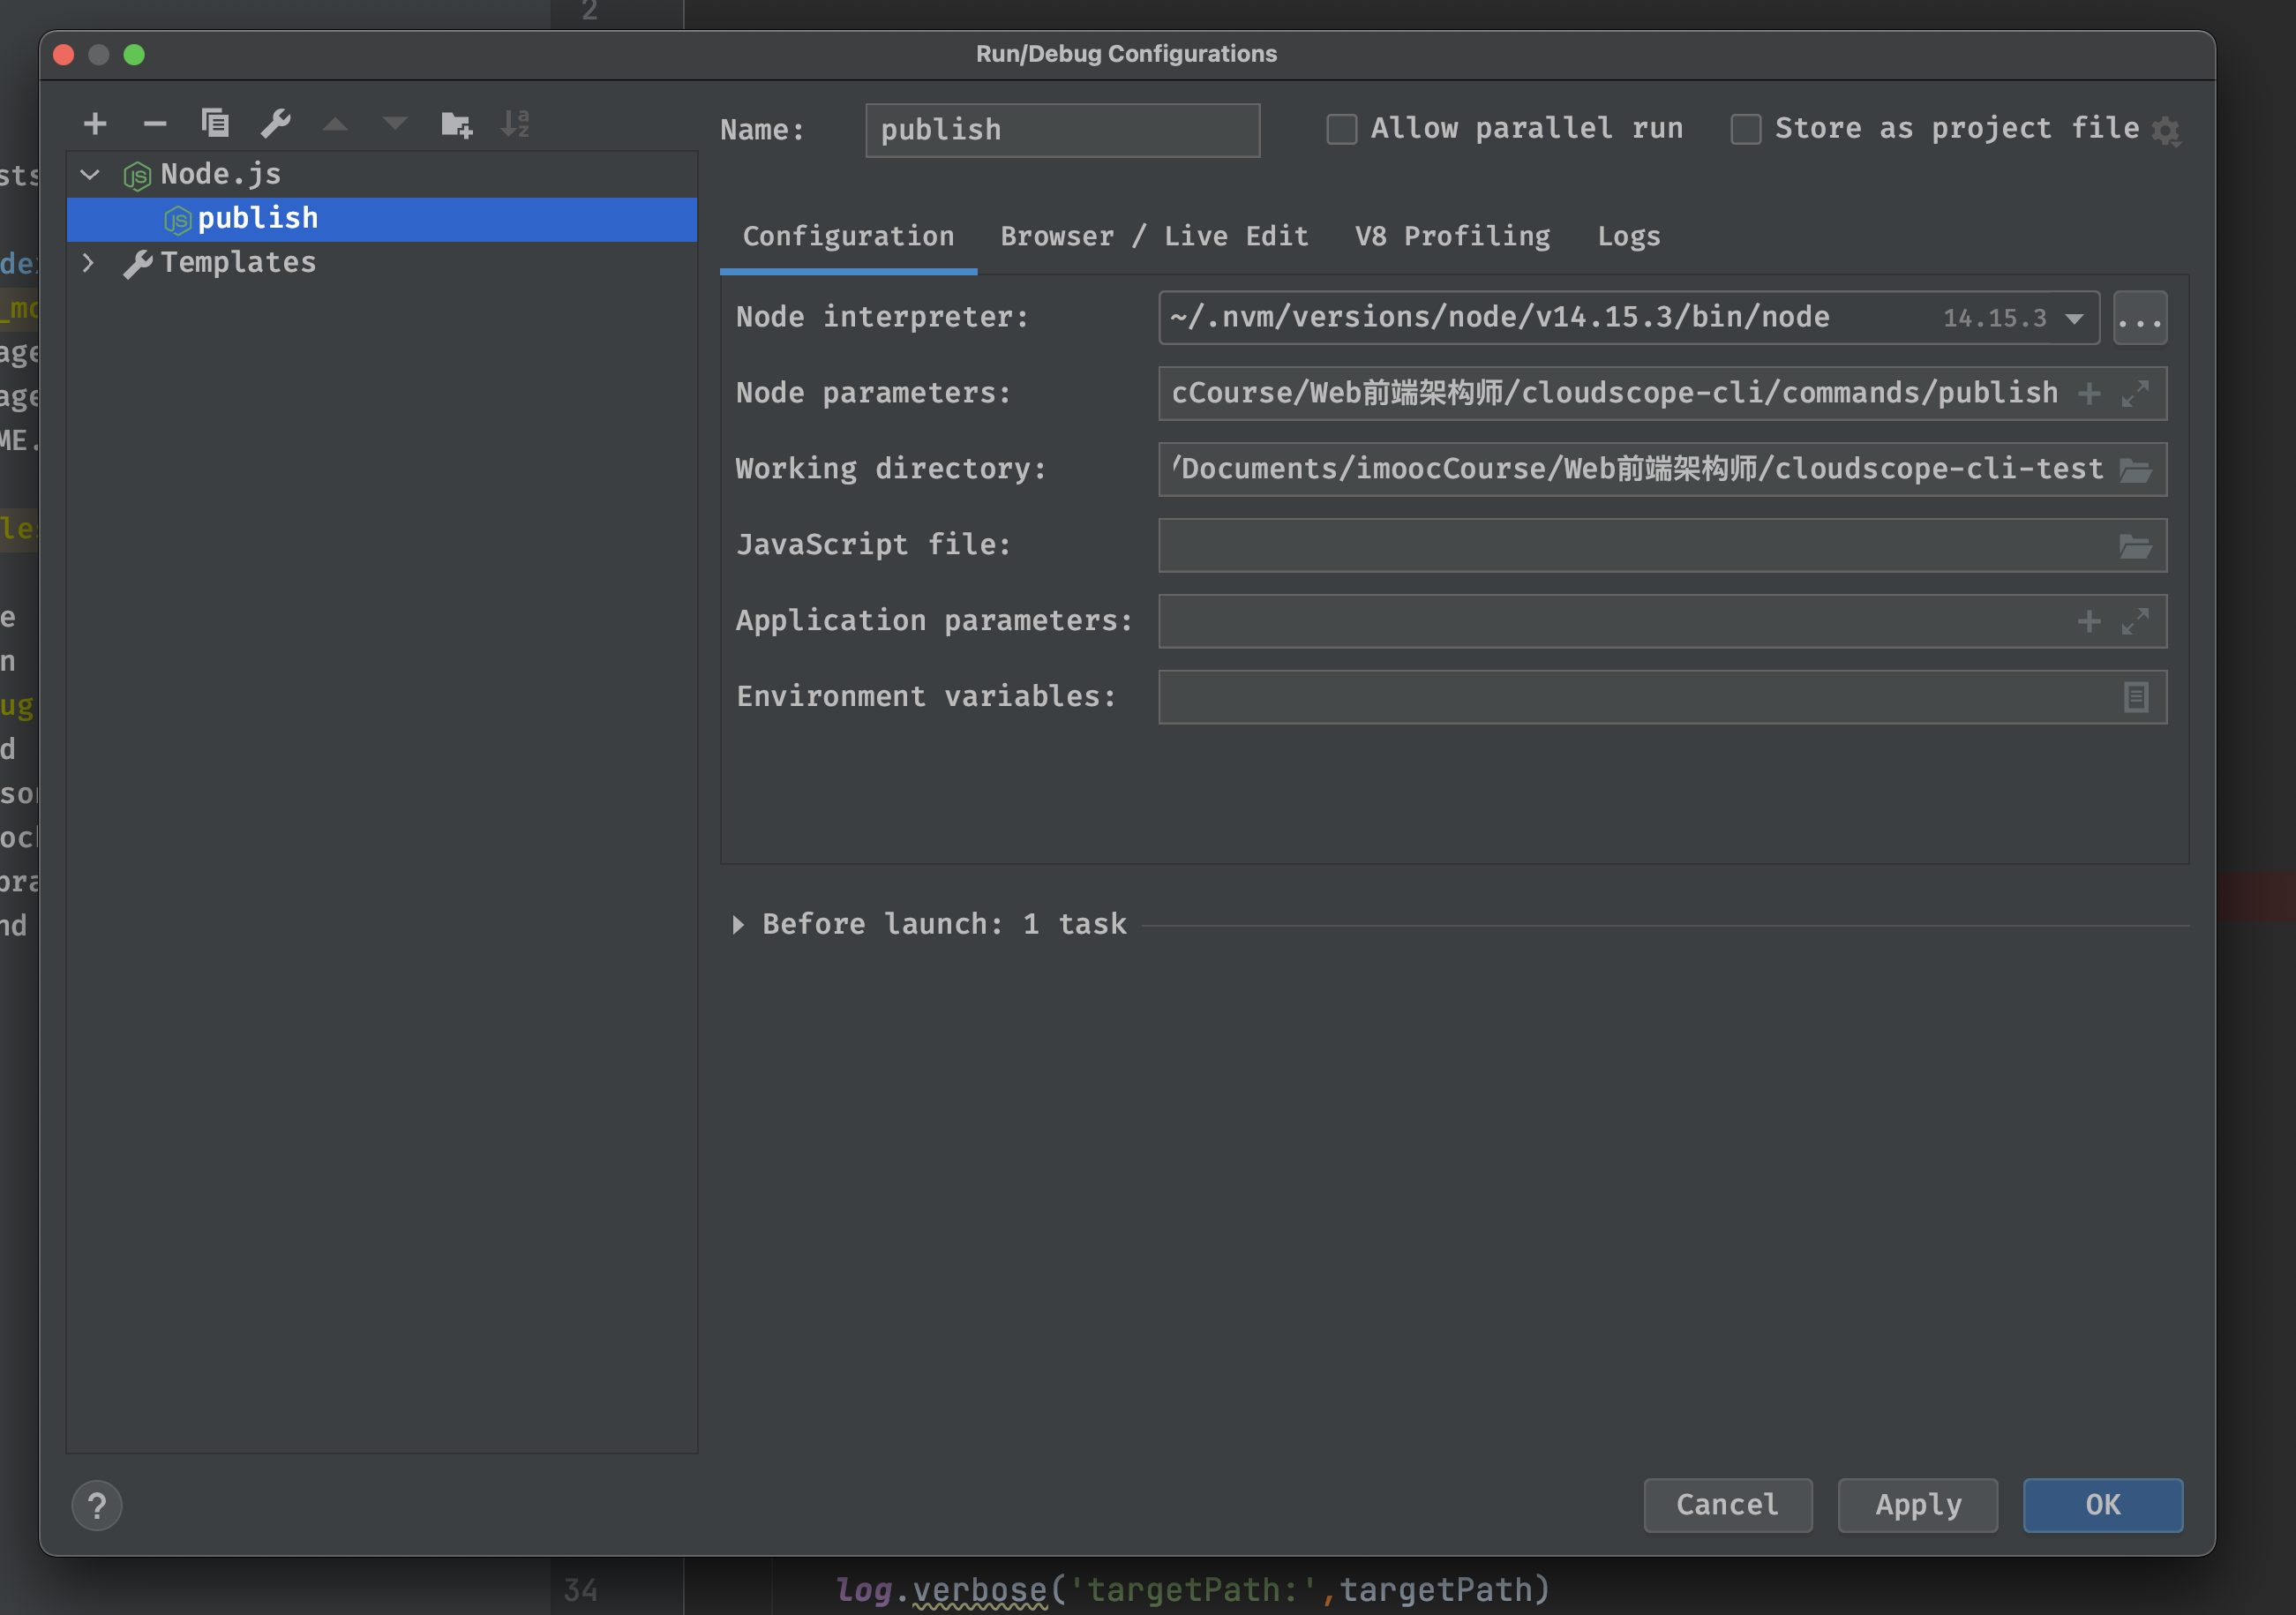The image size is (2296, 1615).
Task: Click the Apply button
Action: click(1918, 1505)
